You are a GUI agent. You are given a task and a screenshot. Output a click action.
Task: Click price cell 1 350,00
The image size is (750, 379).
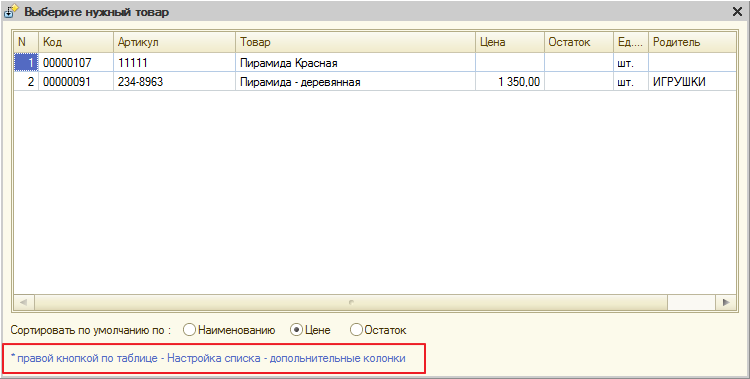[510, 82]
